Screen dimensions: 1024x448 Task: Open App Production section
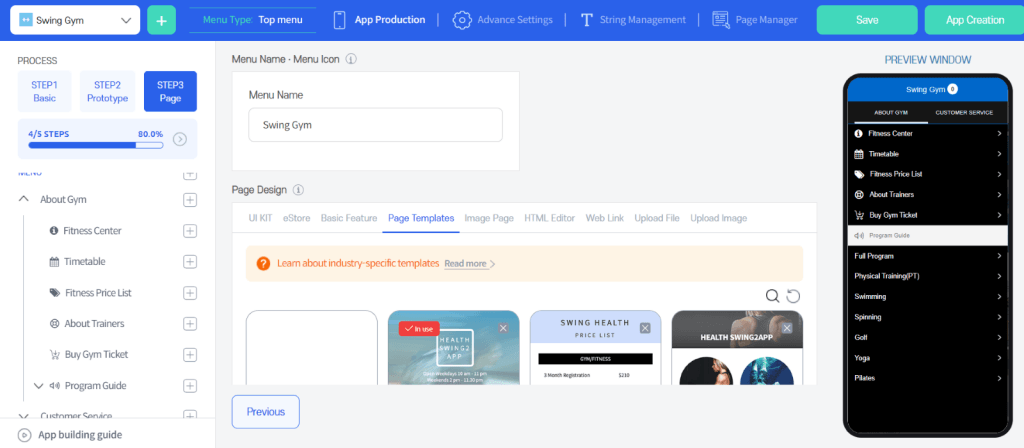pos(379,20)
